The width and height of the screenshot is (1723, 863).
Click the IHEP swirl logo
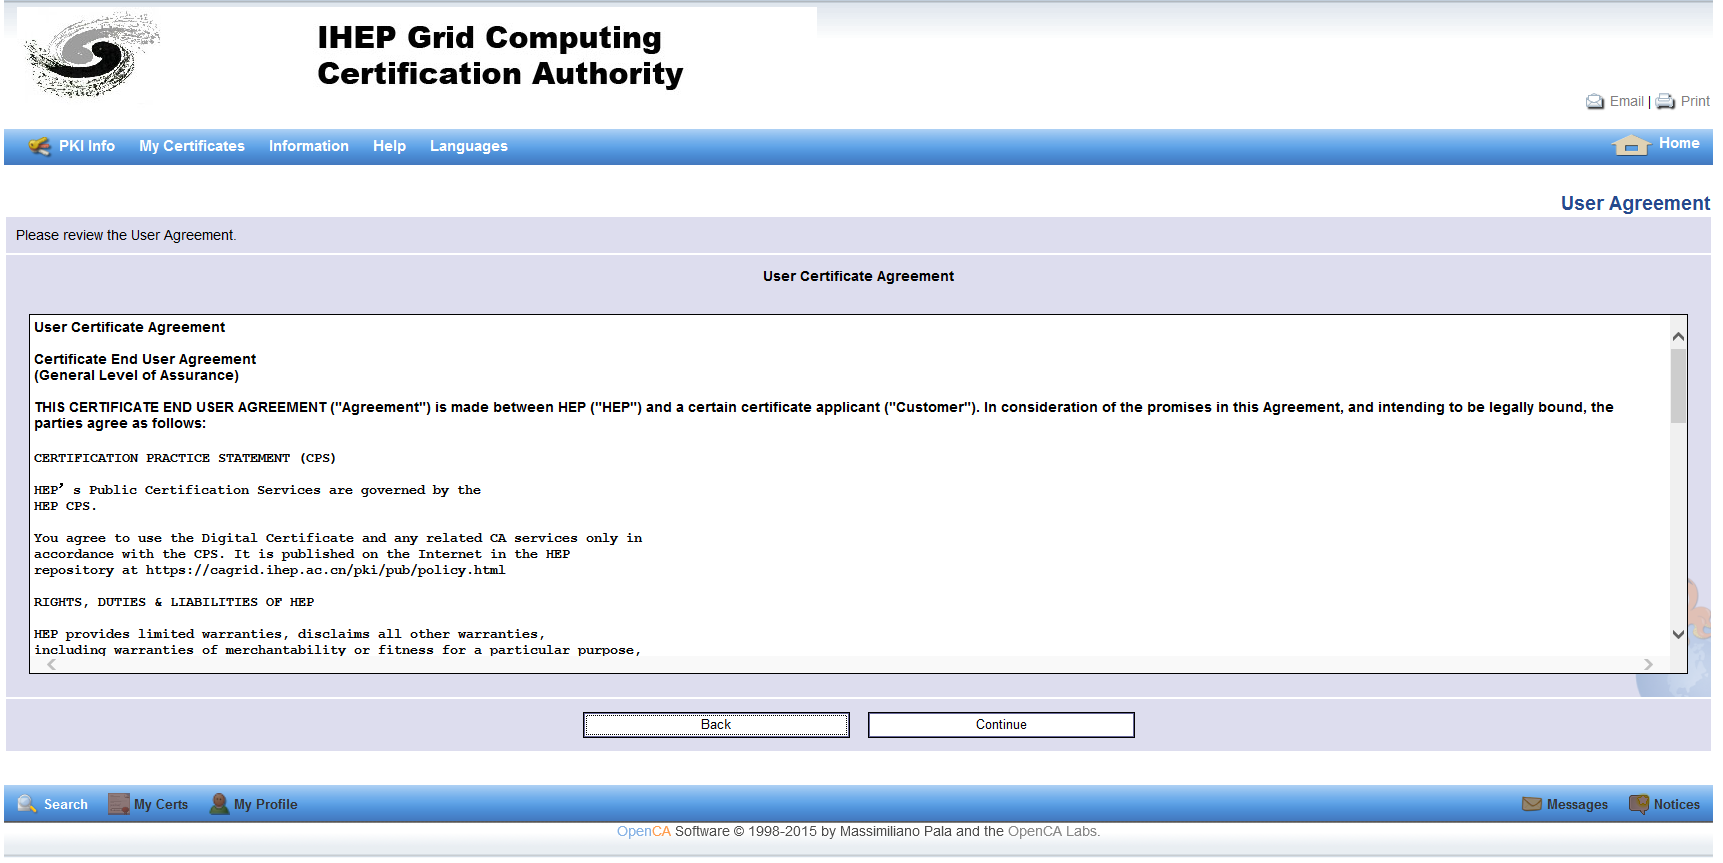(92, 54)
